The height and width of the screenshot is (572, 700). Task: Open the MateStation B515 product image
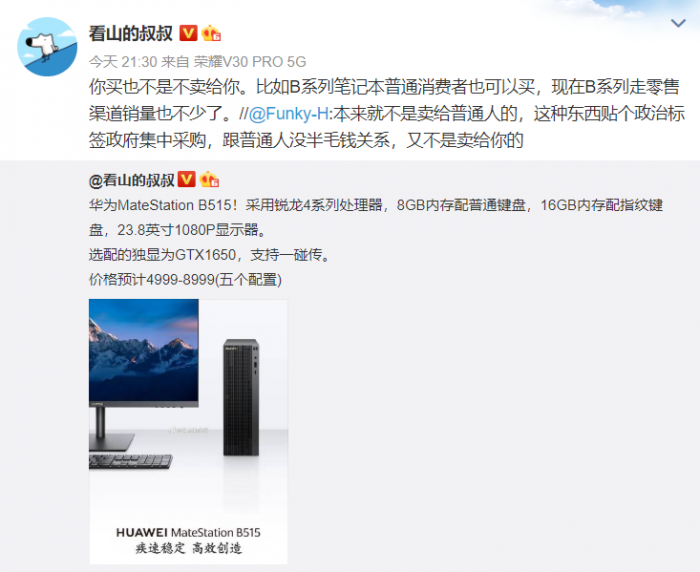(188, 431)
